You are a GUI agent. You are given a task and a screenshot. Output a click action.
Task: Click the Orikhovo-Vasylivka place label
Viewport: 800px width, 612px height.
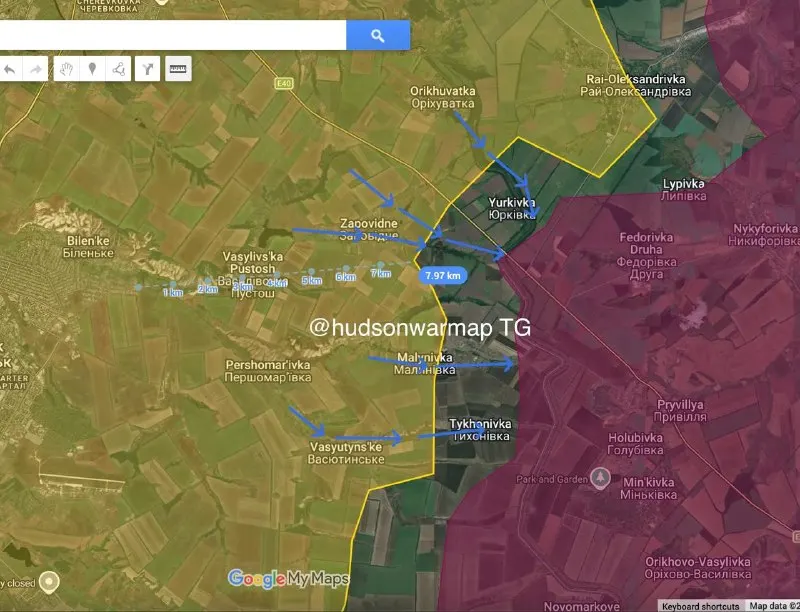coord(697,568)
